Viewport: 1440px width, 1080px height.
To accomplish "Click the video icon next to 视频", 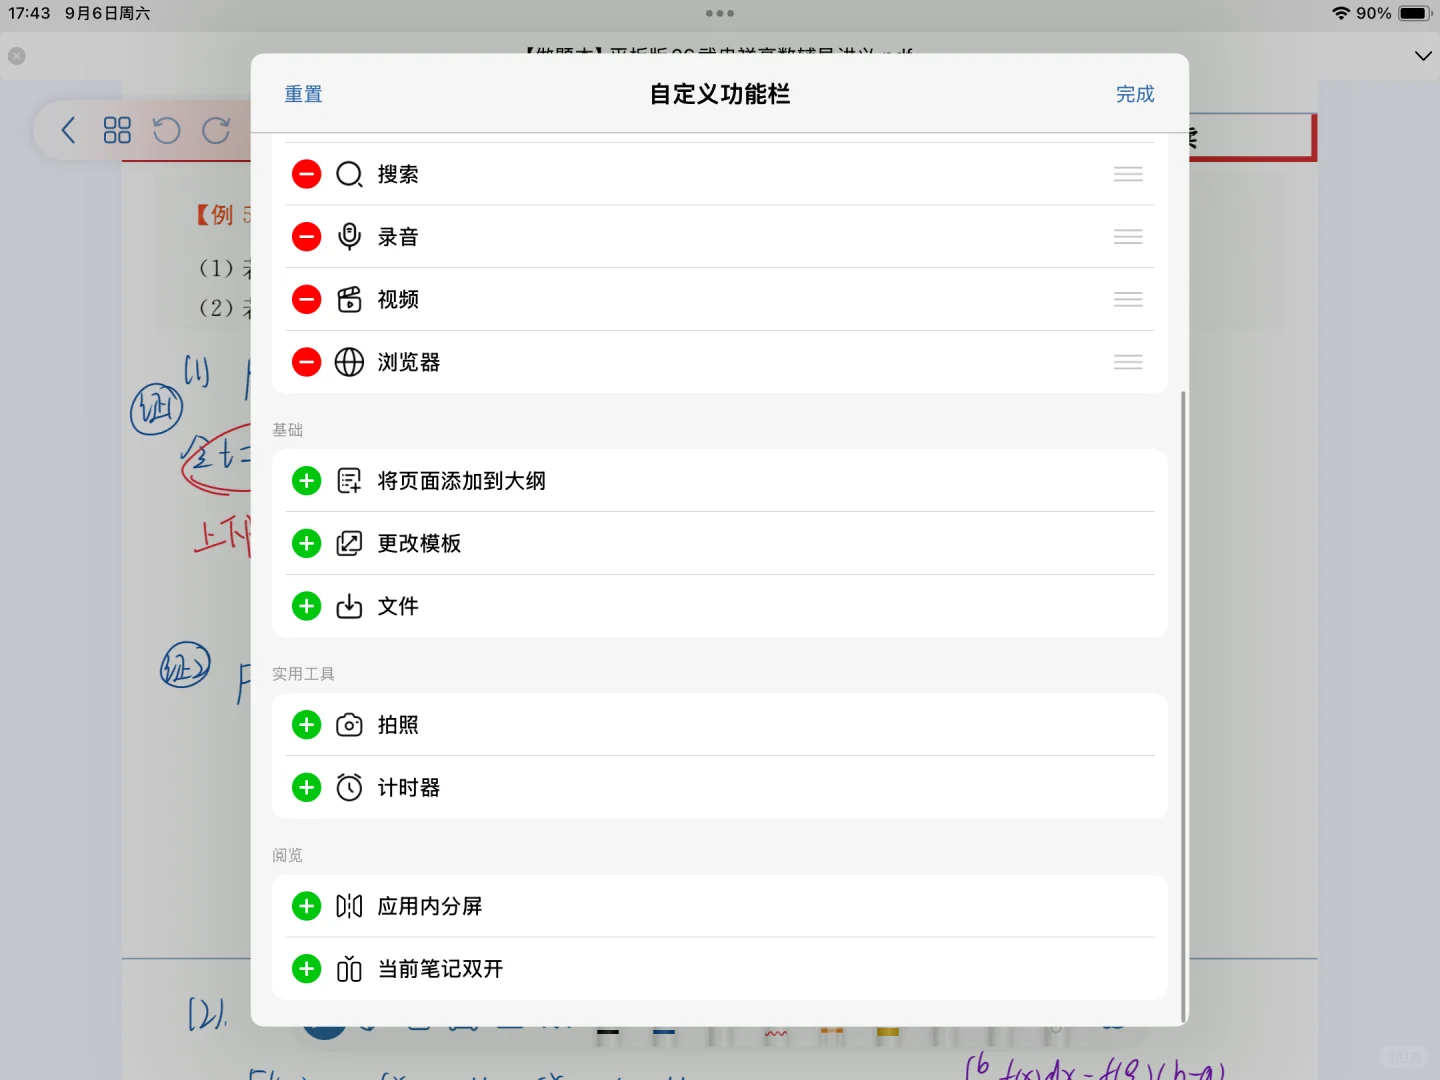I will click(x=349, y=299).
